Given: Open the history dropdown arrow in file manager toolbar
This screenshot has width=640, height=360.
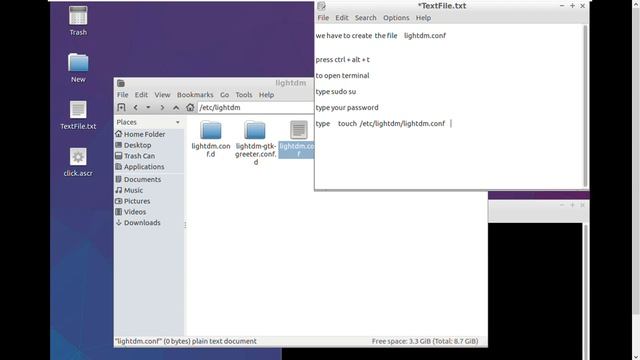Looking at the screenshot, I should (148, 107).
